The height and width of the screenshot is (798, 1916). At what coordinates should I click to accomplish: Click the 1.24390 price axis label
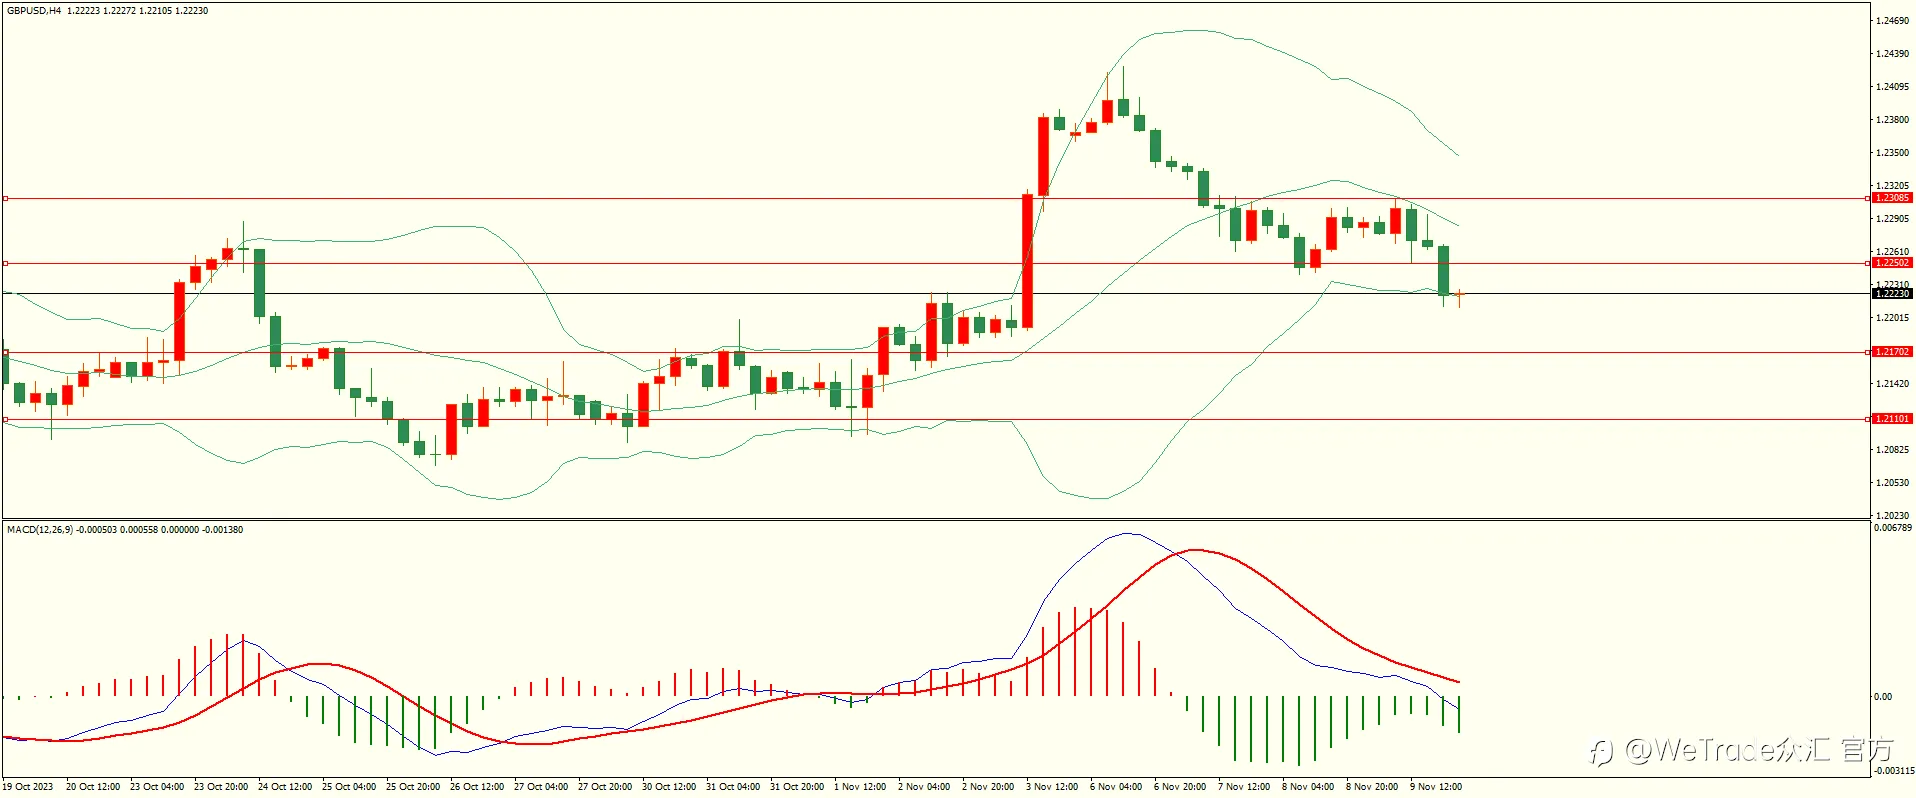[1892, 53]
